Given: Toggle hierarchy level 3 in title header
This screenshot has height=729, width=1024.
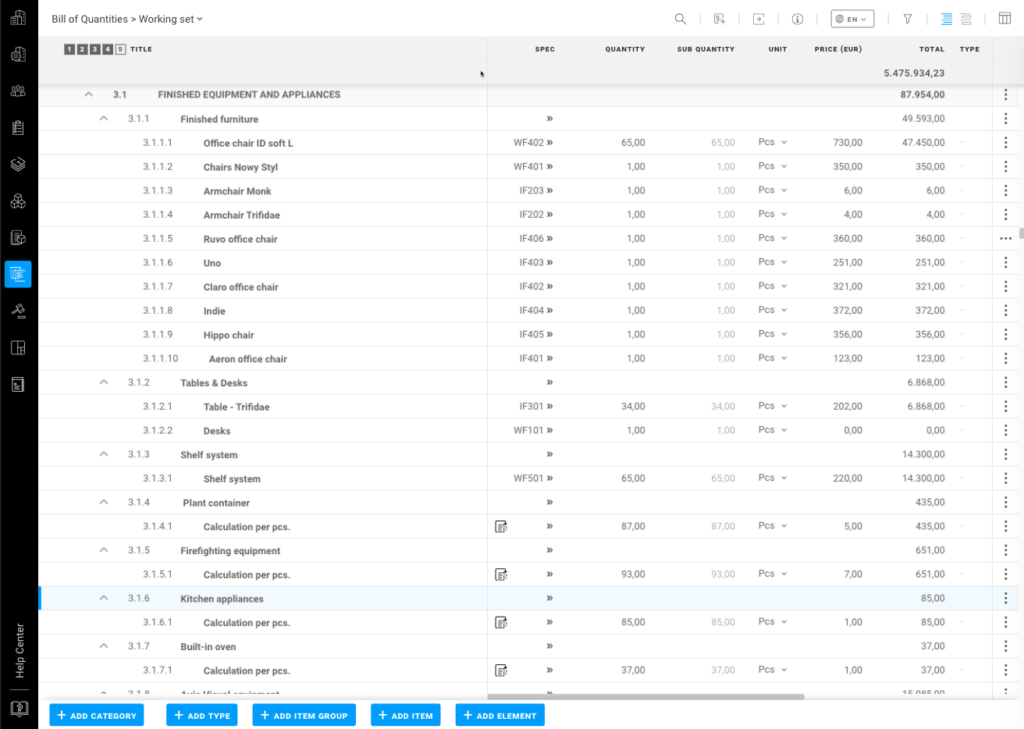Looking at the screenshot, I should pyautogui.click(x=95, y=49).
